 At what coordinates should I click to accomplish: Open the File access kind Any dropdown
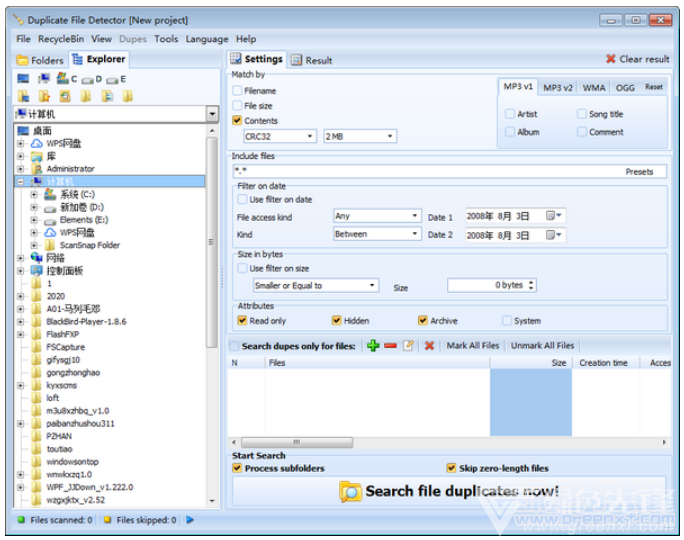point(377,216)
